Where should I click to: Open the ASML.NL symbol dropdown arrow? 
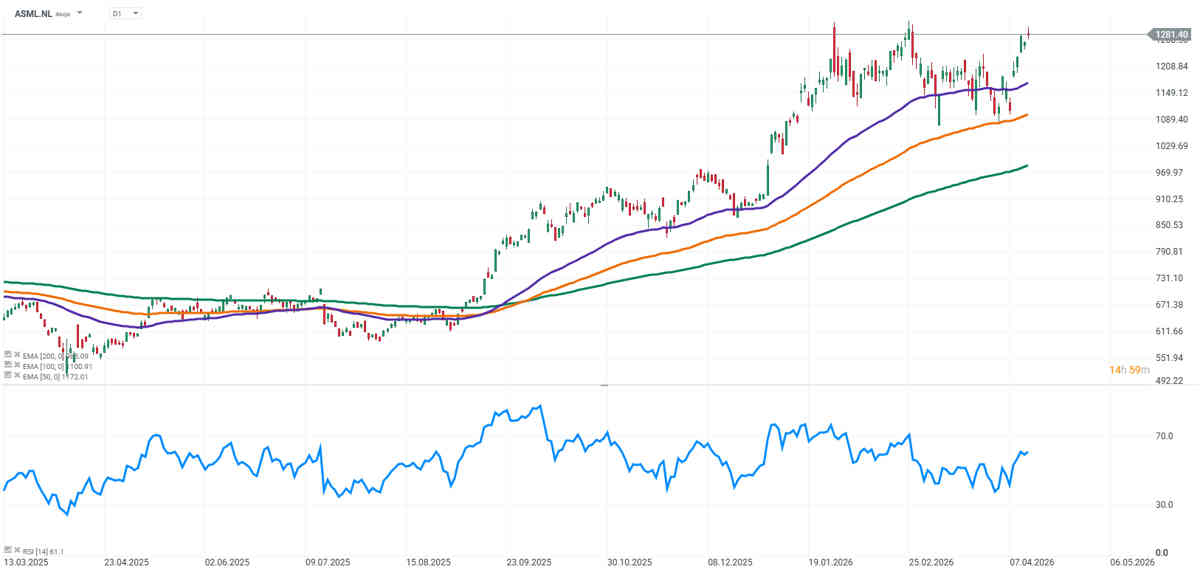point(80,14)
